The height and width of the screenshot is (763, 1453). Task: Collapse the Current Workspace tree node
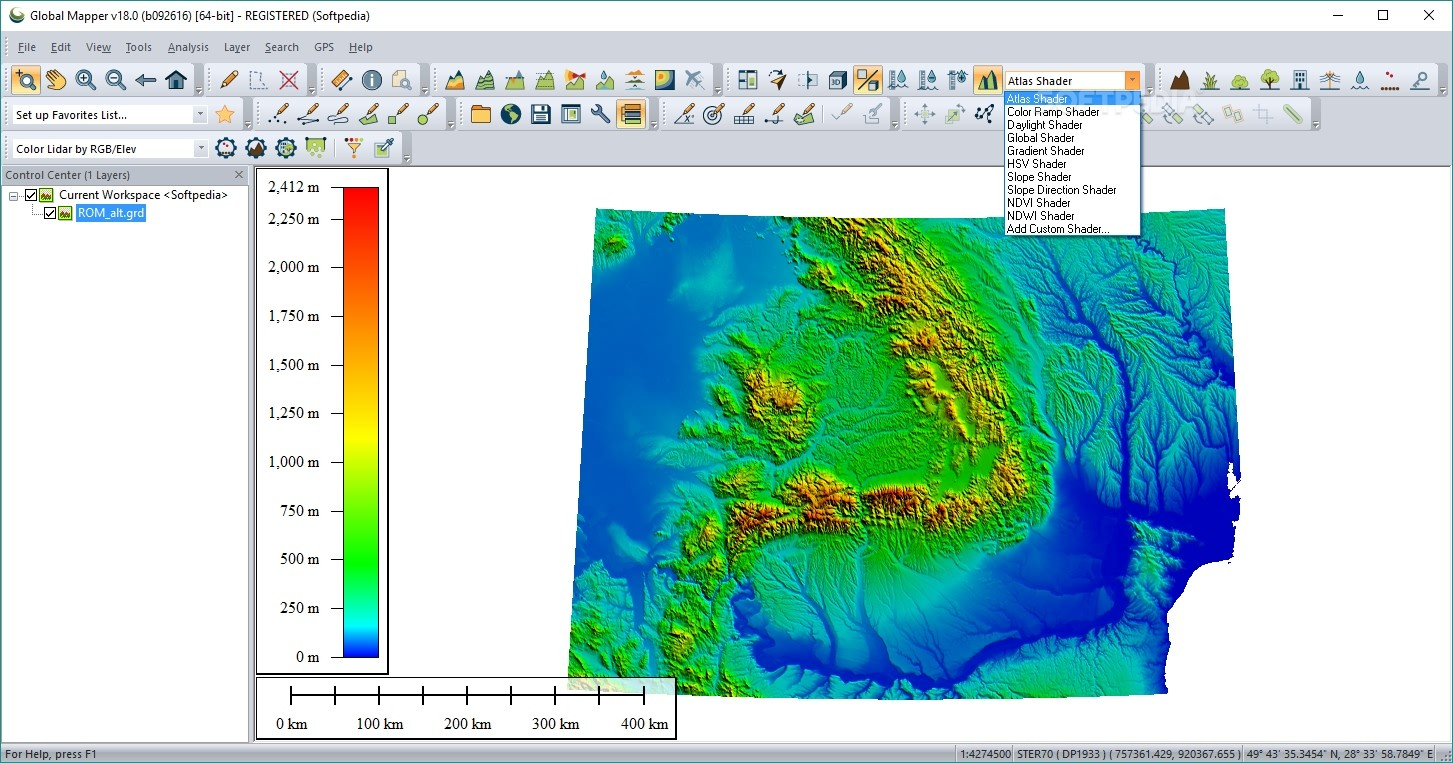pyautogui.click(x=14, y=195)
